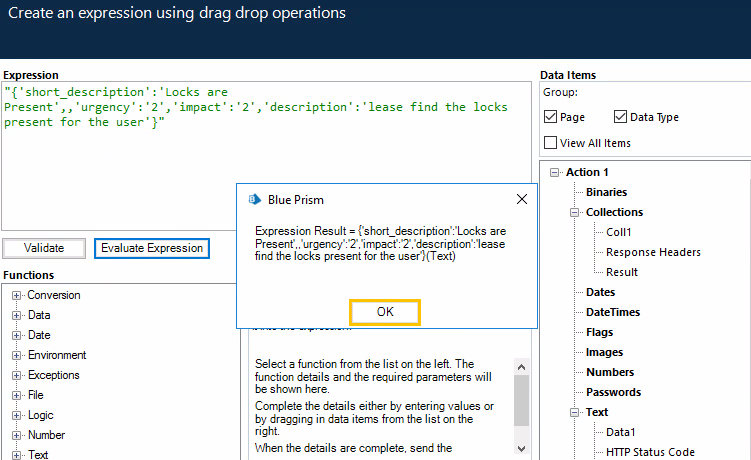
Task: Select Response Headers in the Data Items tree
Action: 652,252
